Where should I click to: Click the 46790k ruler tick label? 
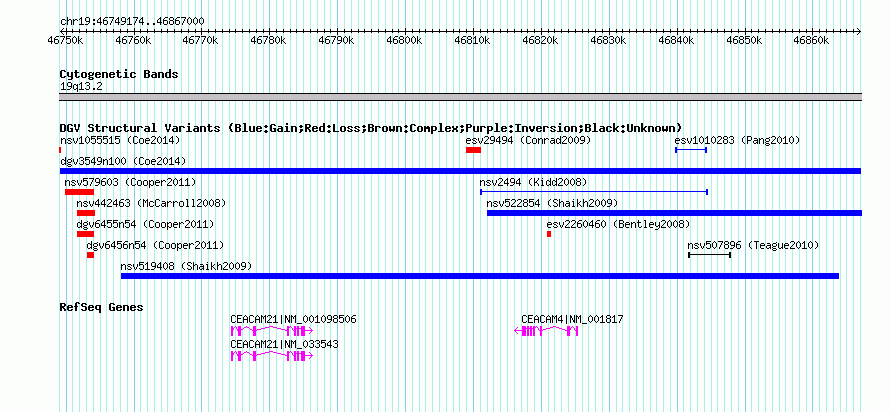[x=337, y=40]
